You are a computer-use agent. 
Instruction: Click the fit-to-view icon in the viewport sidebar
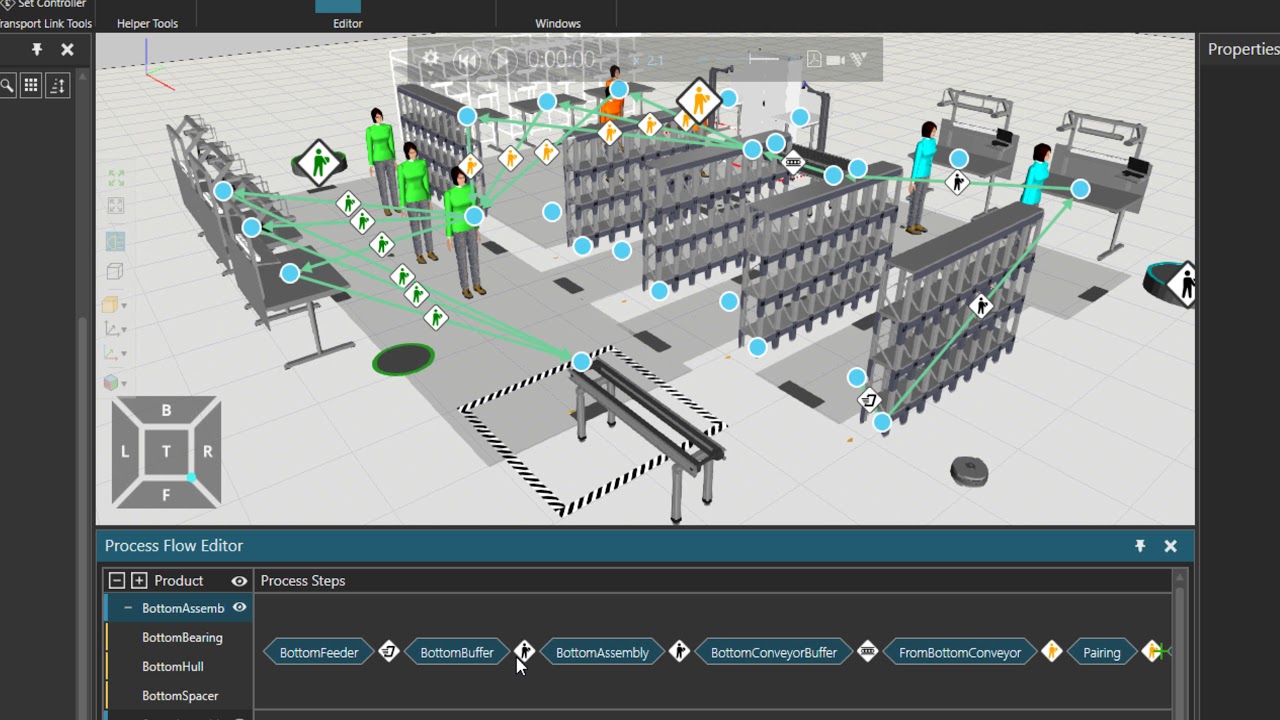pos(115,178)
